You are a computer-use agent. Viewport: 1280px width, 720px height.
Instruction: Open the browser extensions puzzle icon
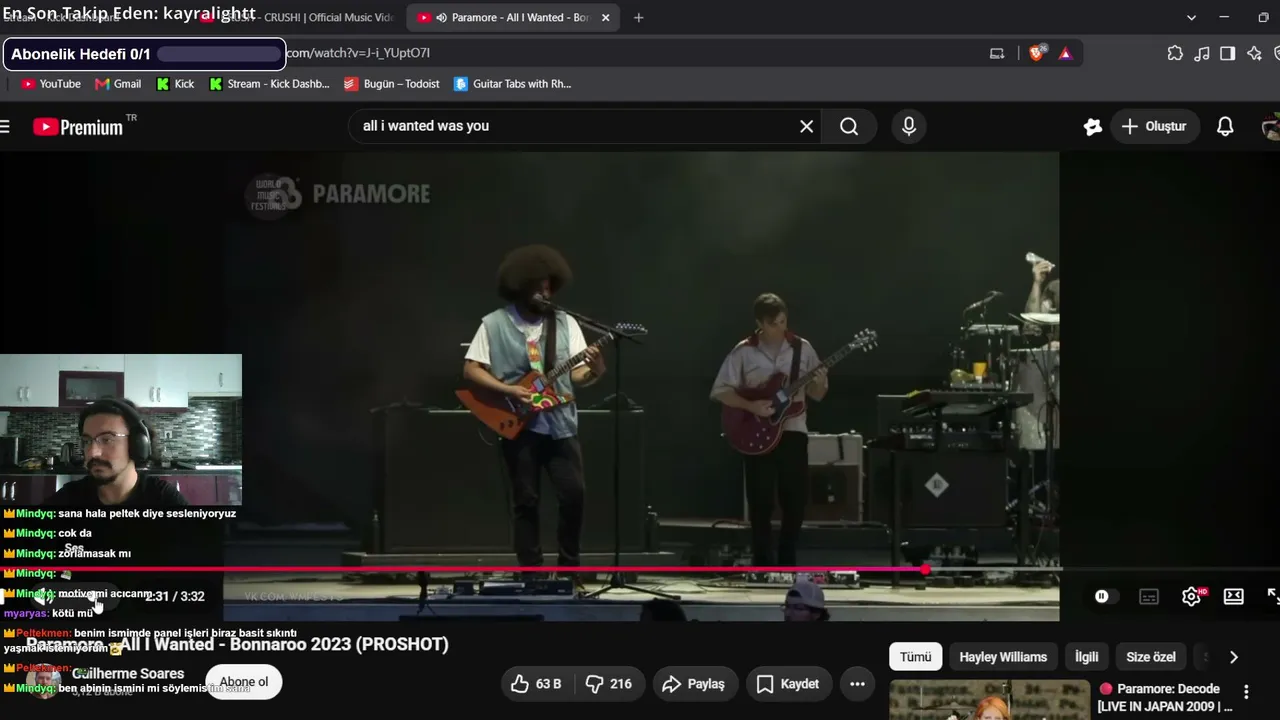coord(1175,53)
